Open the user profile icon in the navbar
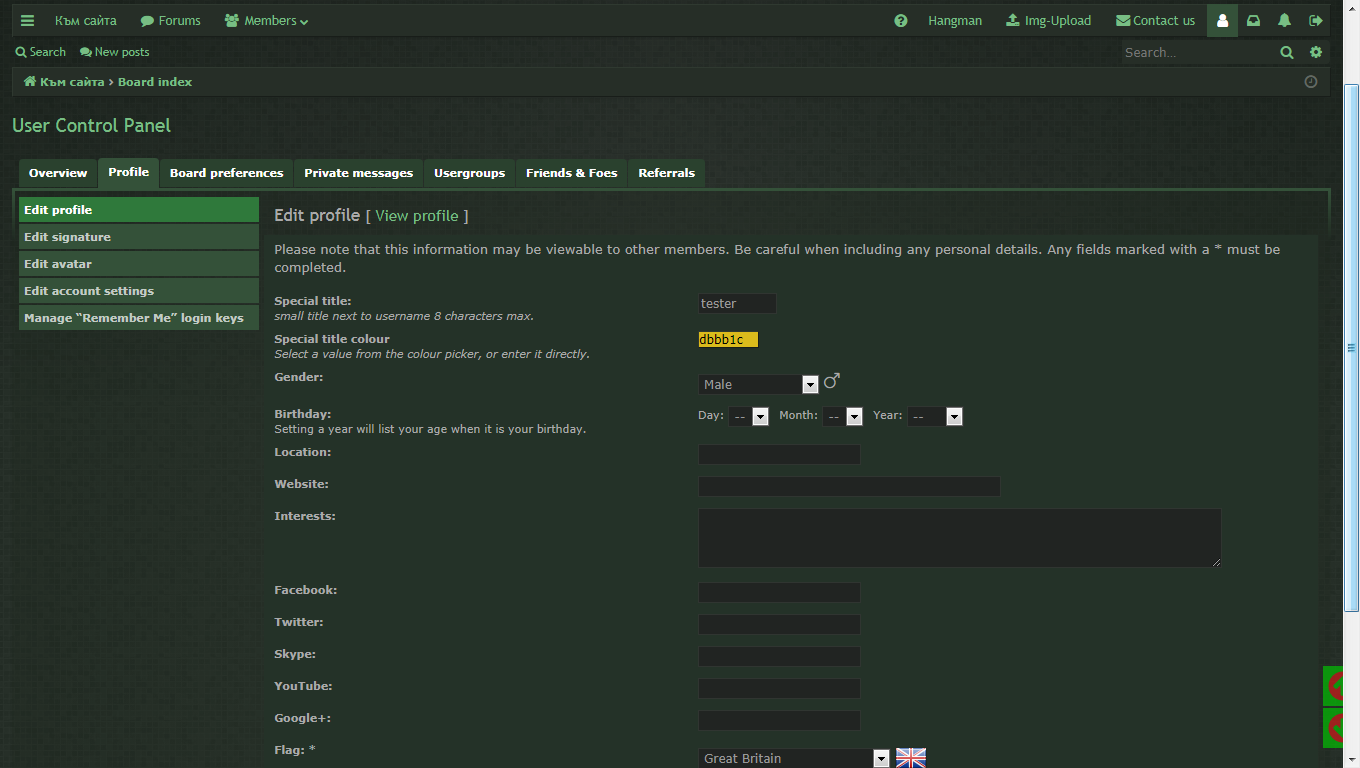Screen dimensions: 1360x768 (1222, 20)
